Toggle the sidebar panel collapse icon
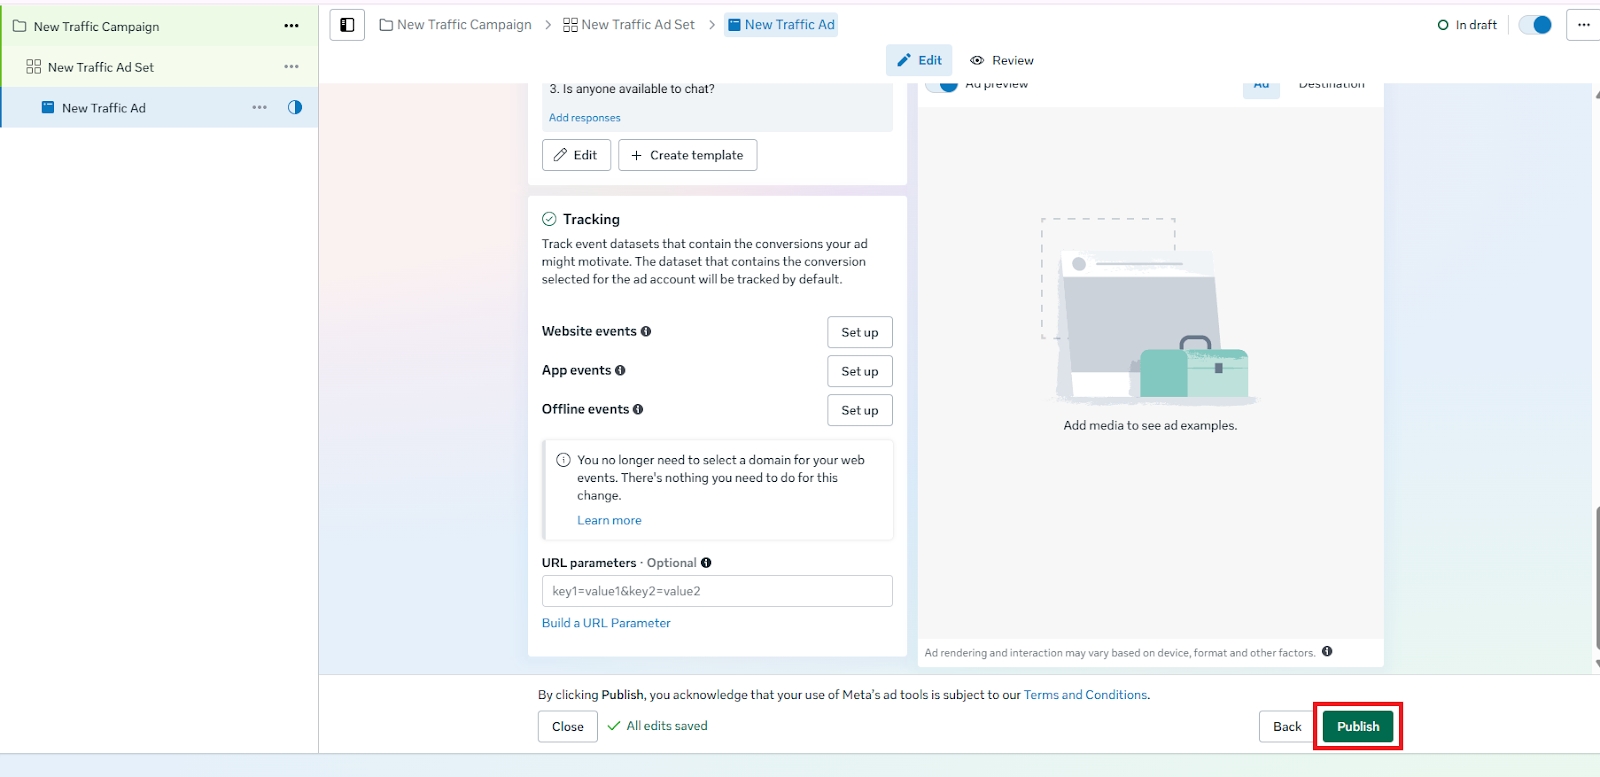 pyautogui.click(x=347, y=25)
